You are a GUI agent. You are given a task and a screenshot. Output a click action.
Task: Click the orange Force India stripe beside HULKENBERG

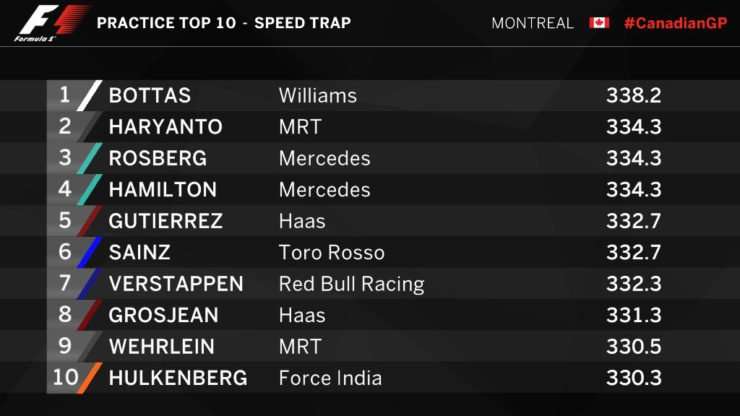(89, 378)
